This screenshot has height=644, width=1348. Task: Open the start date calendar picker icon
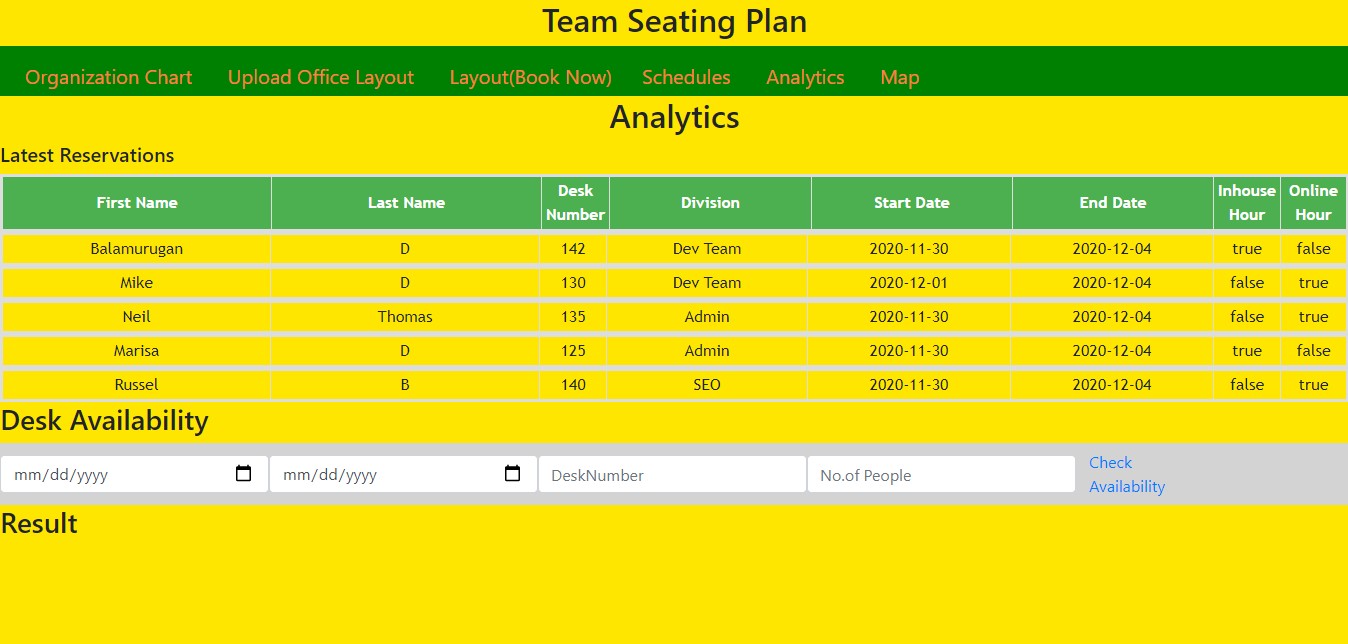pos(243,474)
